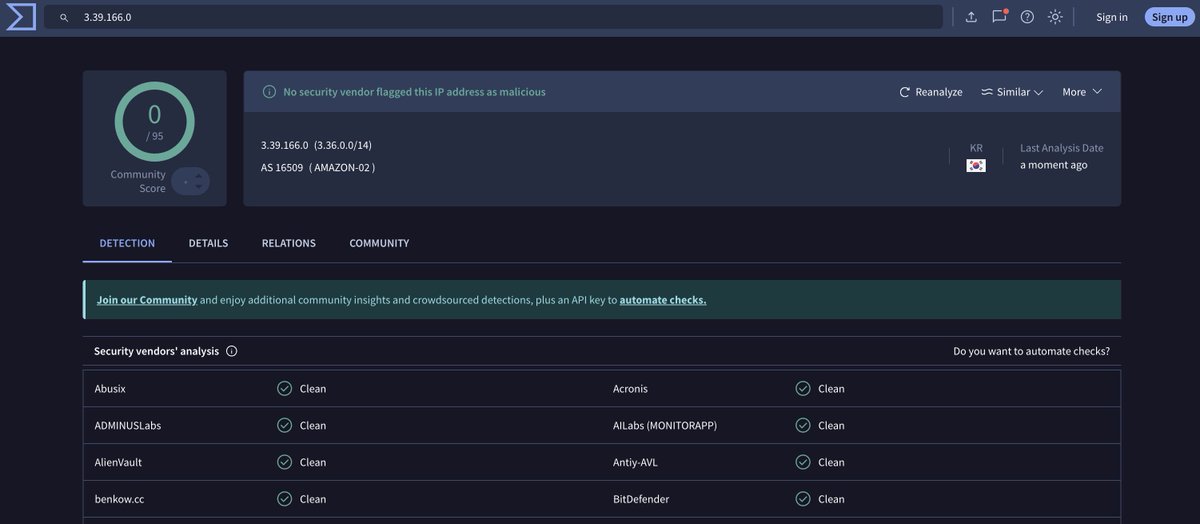Click the Reanalyze refresh icon

tap(905, 92)
